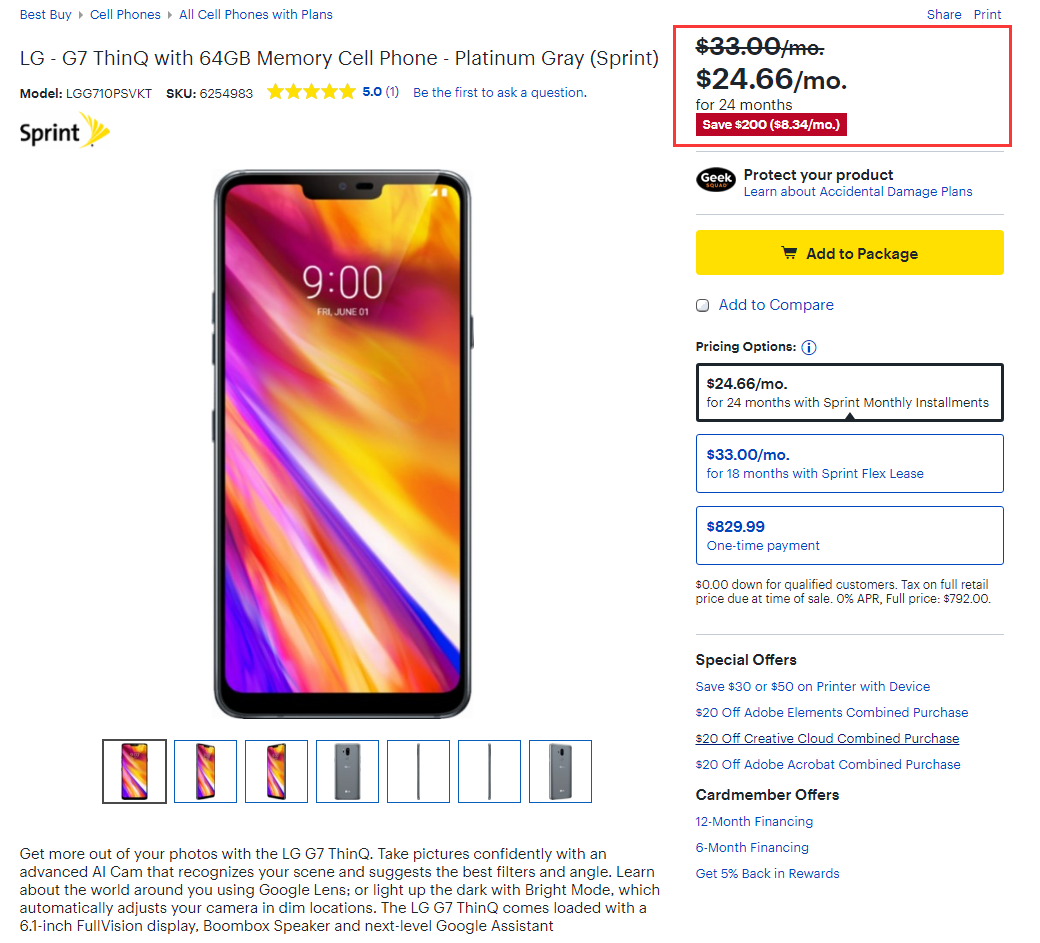Image resolution: width=1040 pixels, height=943 pixels.
Task: Open 12-Month Financing cardmember offer
Action: [x=754, y=822]
